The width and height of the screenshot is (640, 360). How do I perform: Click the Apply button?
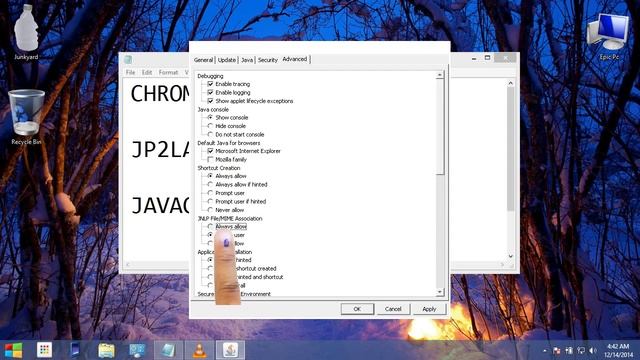(x=429, y=309)
